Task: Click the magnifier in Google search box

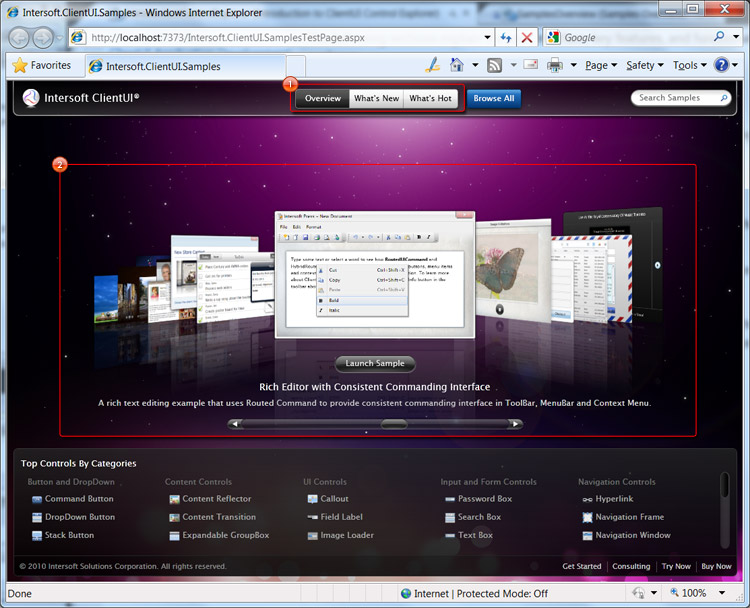Action: coord(718,36)
